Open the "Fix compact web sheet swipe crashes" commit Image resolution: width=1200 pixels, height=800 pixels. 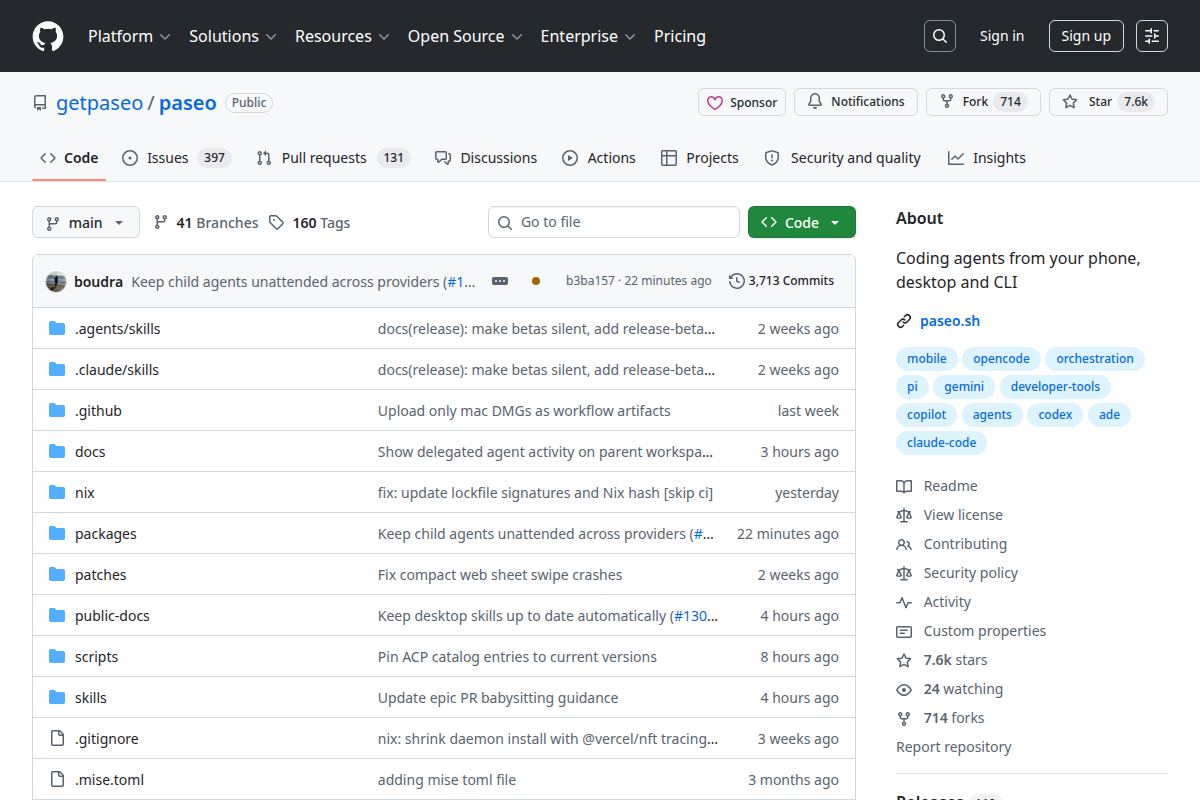500,575
